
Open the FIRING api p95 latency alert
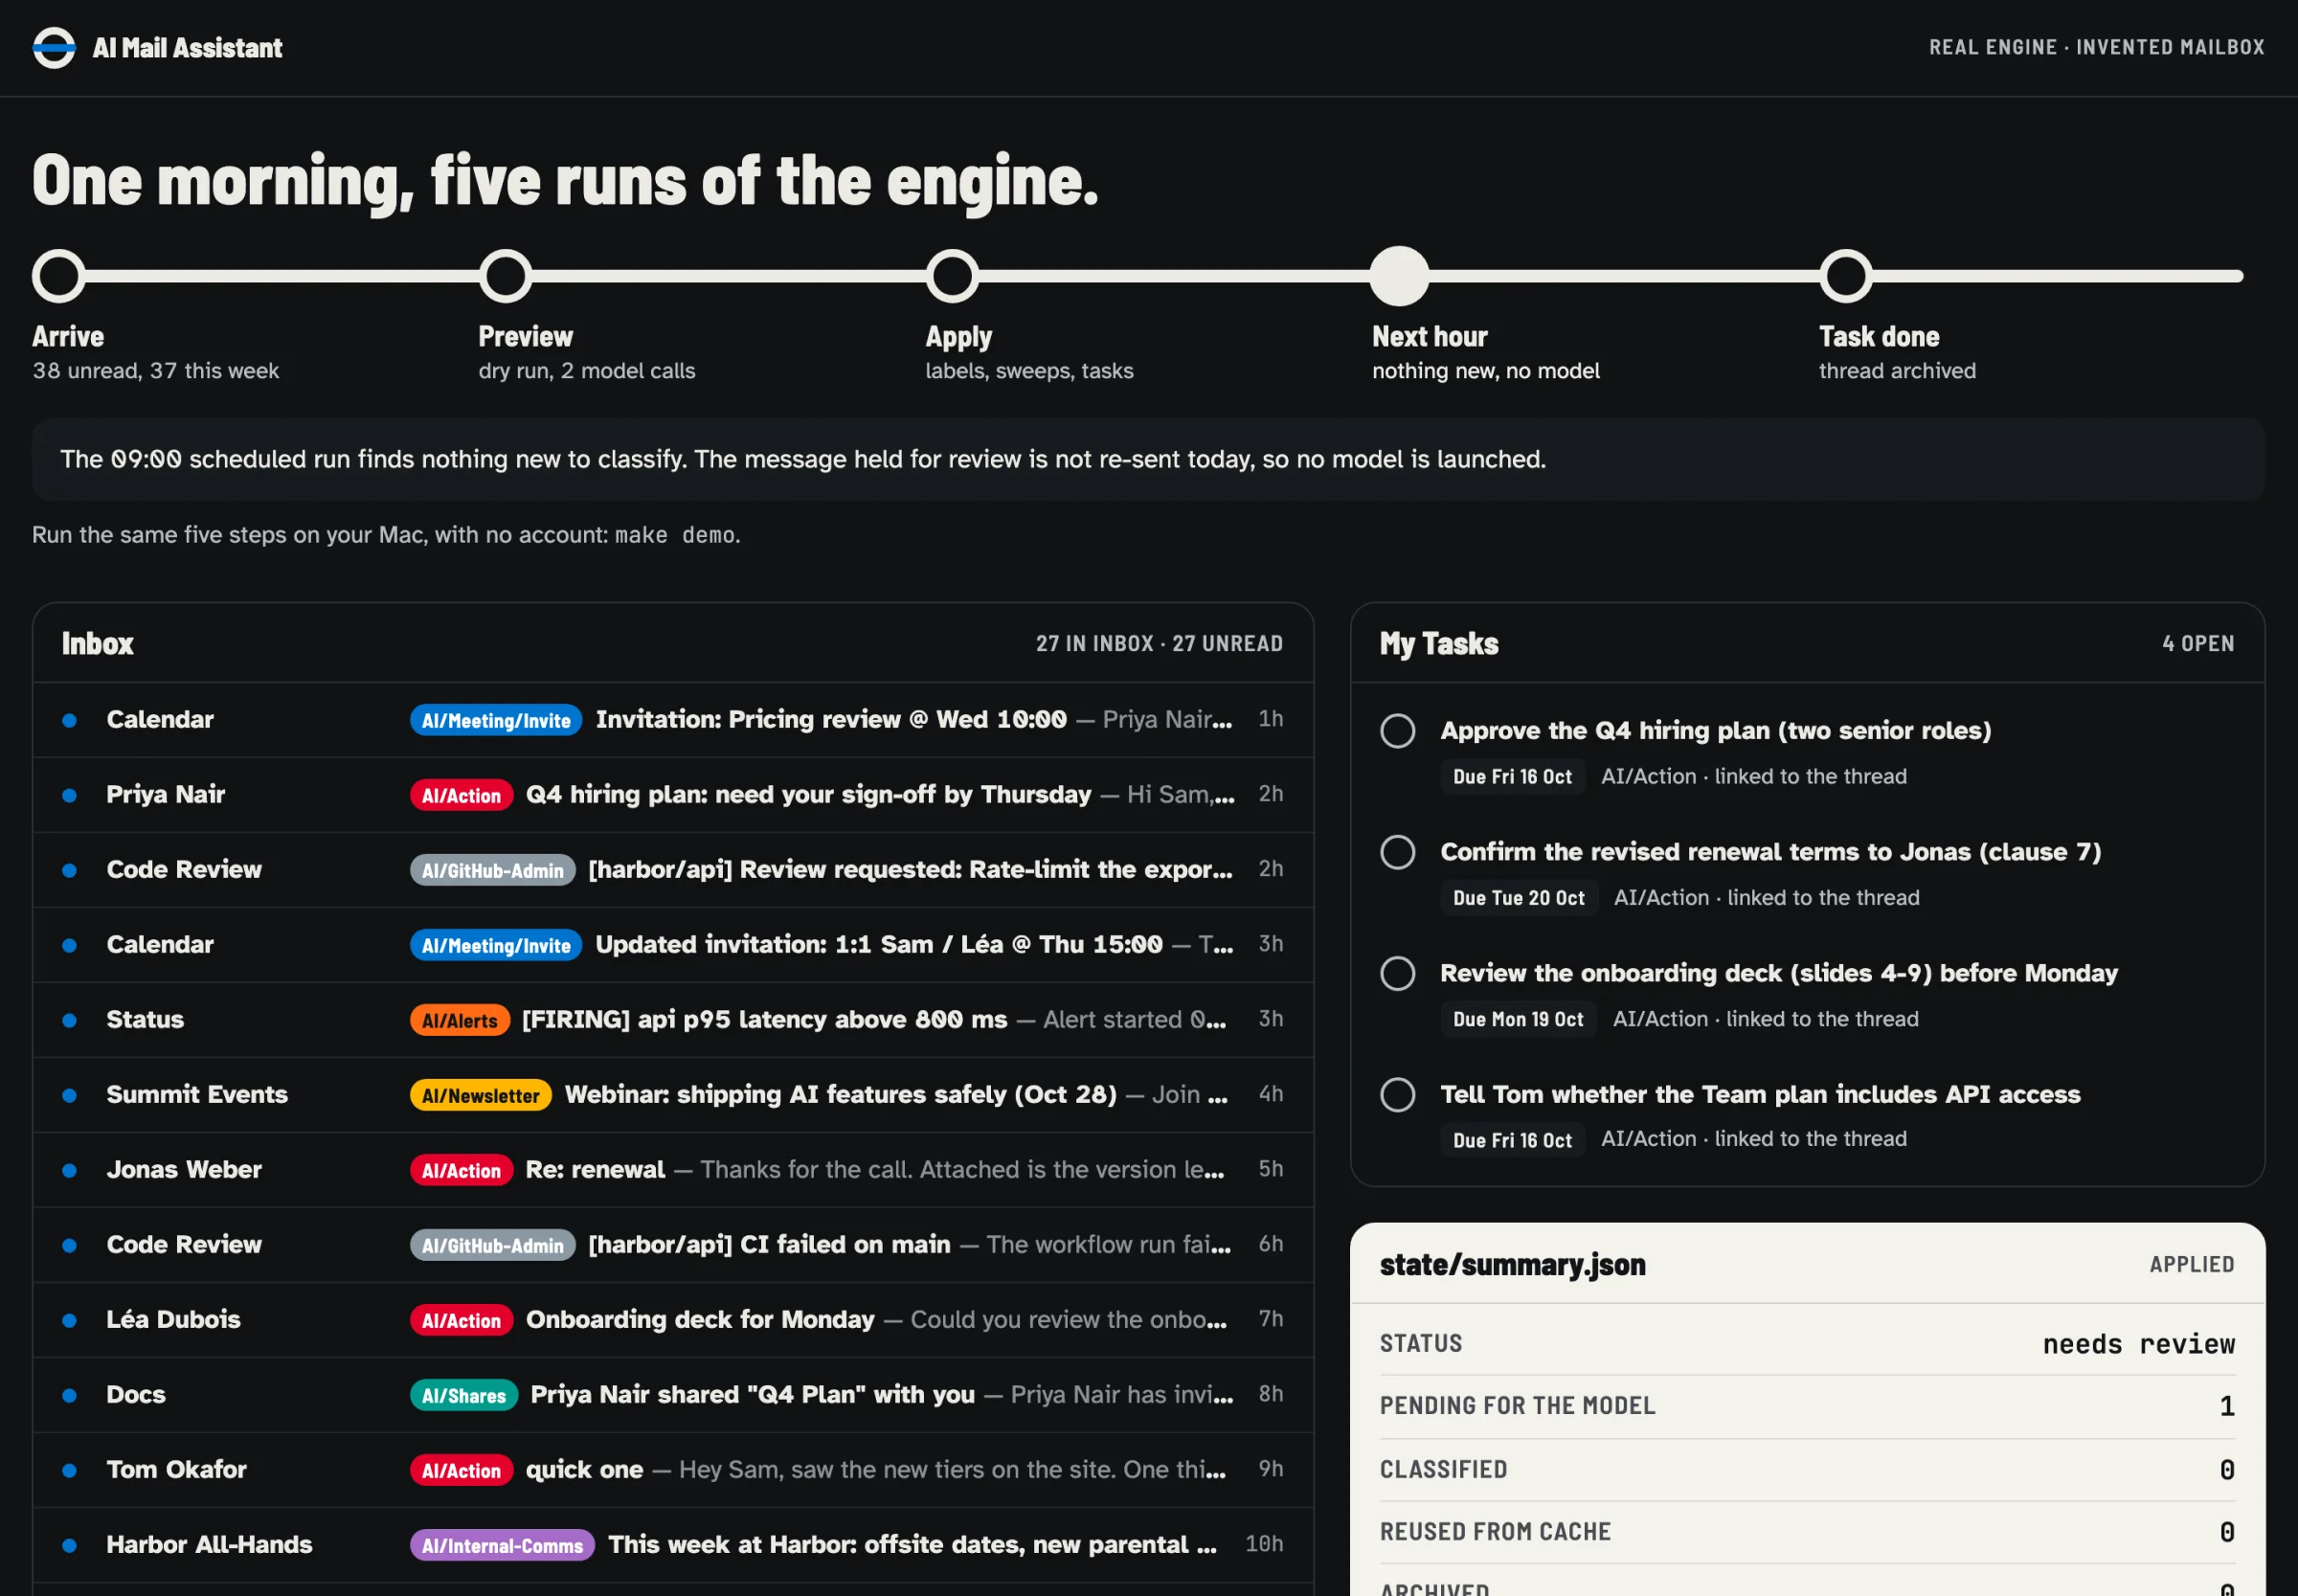672,1020
